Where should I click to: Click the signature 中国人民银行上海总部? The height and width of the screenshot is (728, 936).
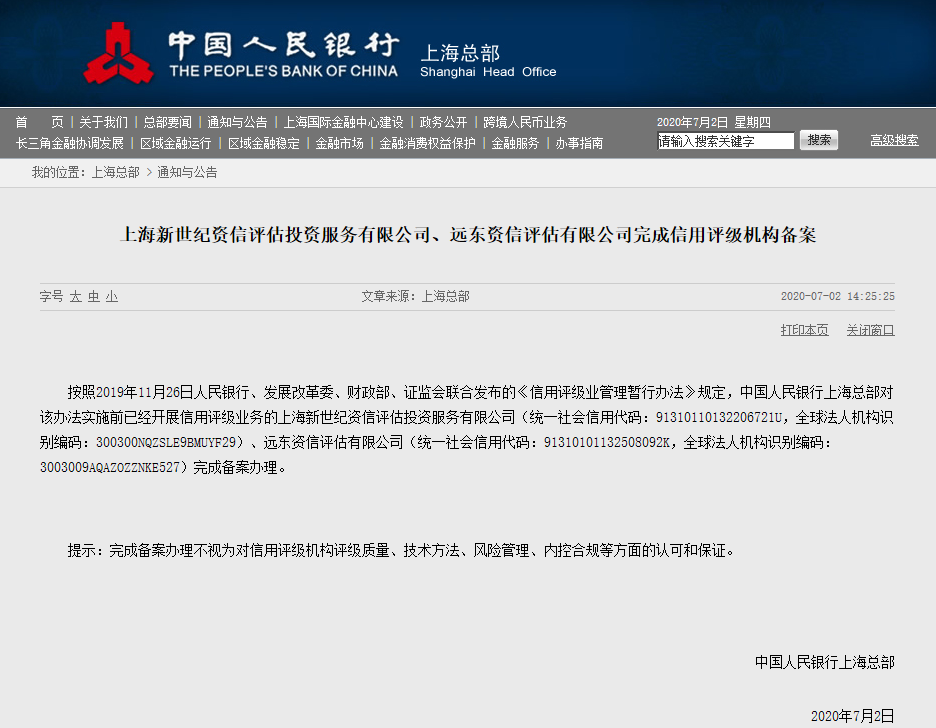pyautogui.click(x=824, y=662)
